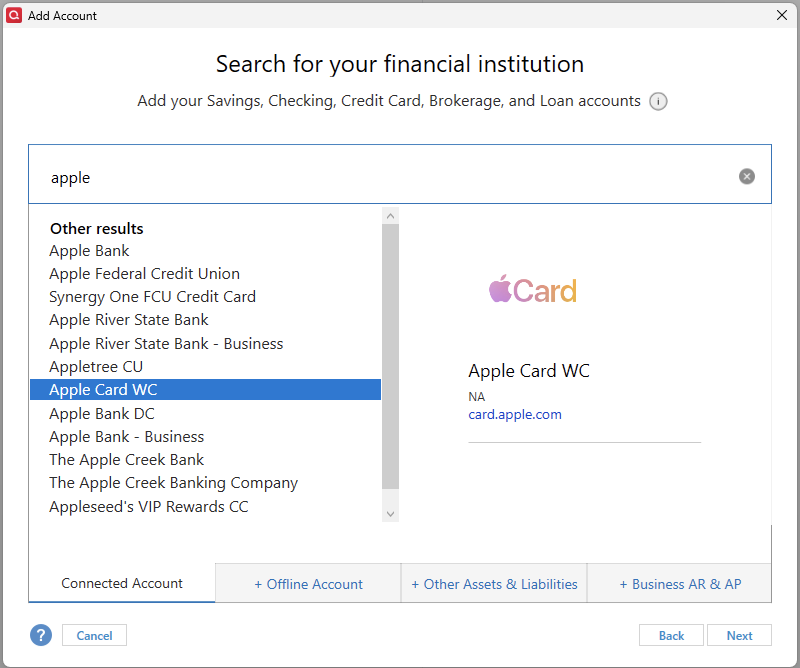Open the + Offline Account tab
Image resolution: width=800 pixels, height=668 pixels.
[x=308, y=583]
